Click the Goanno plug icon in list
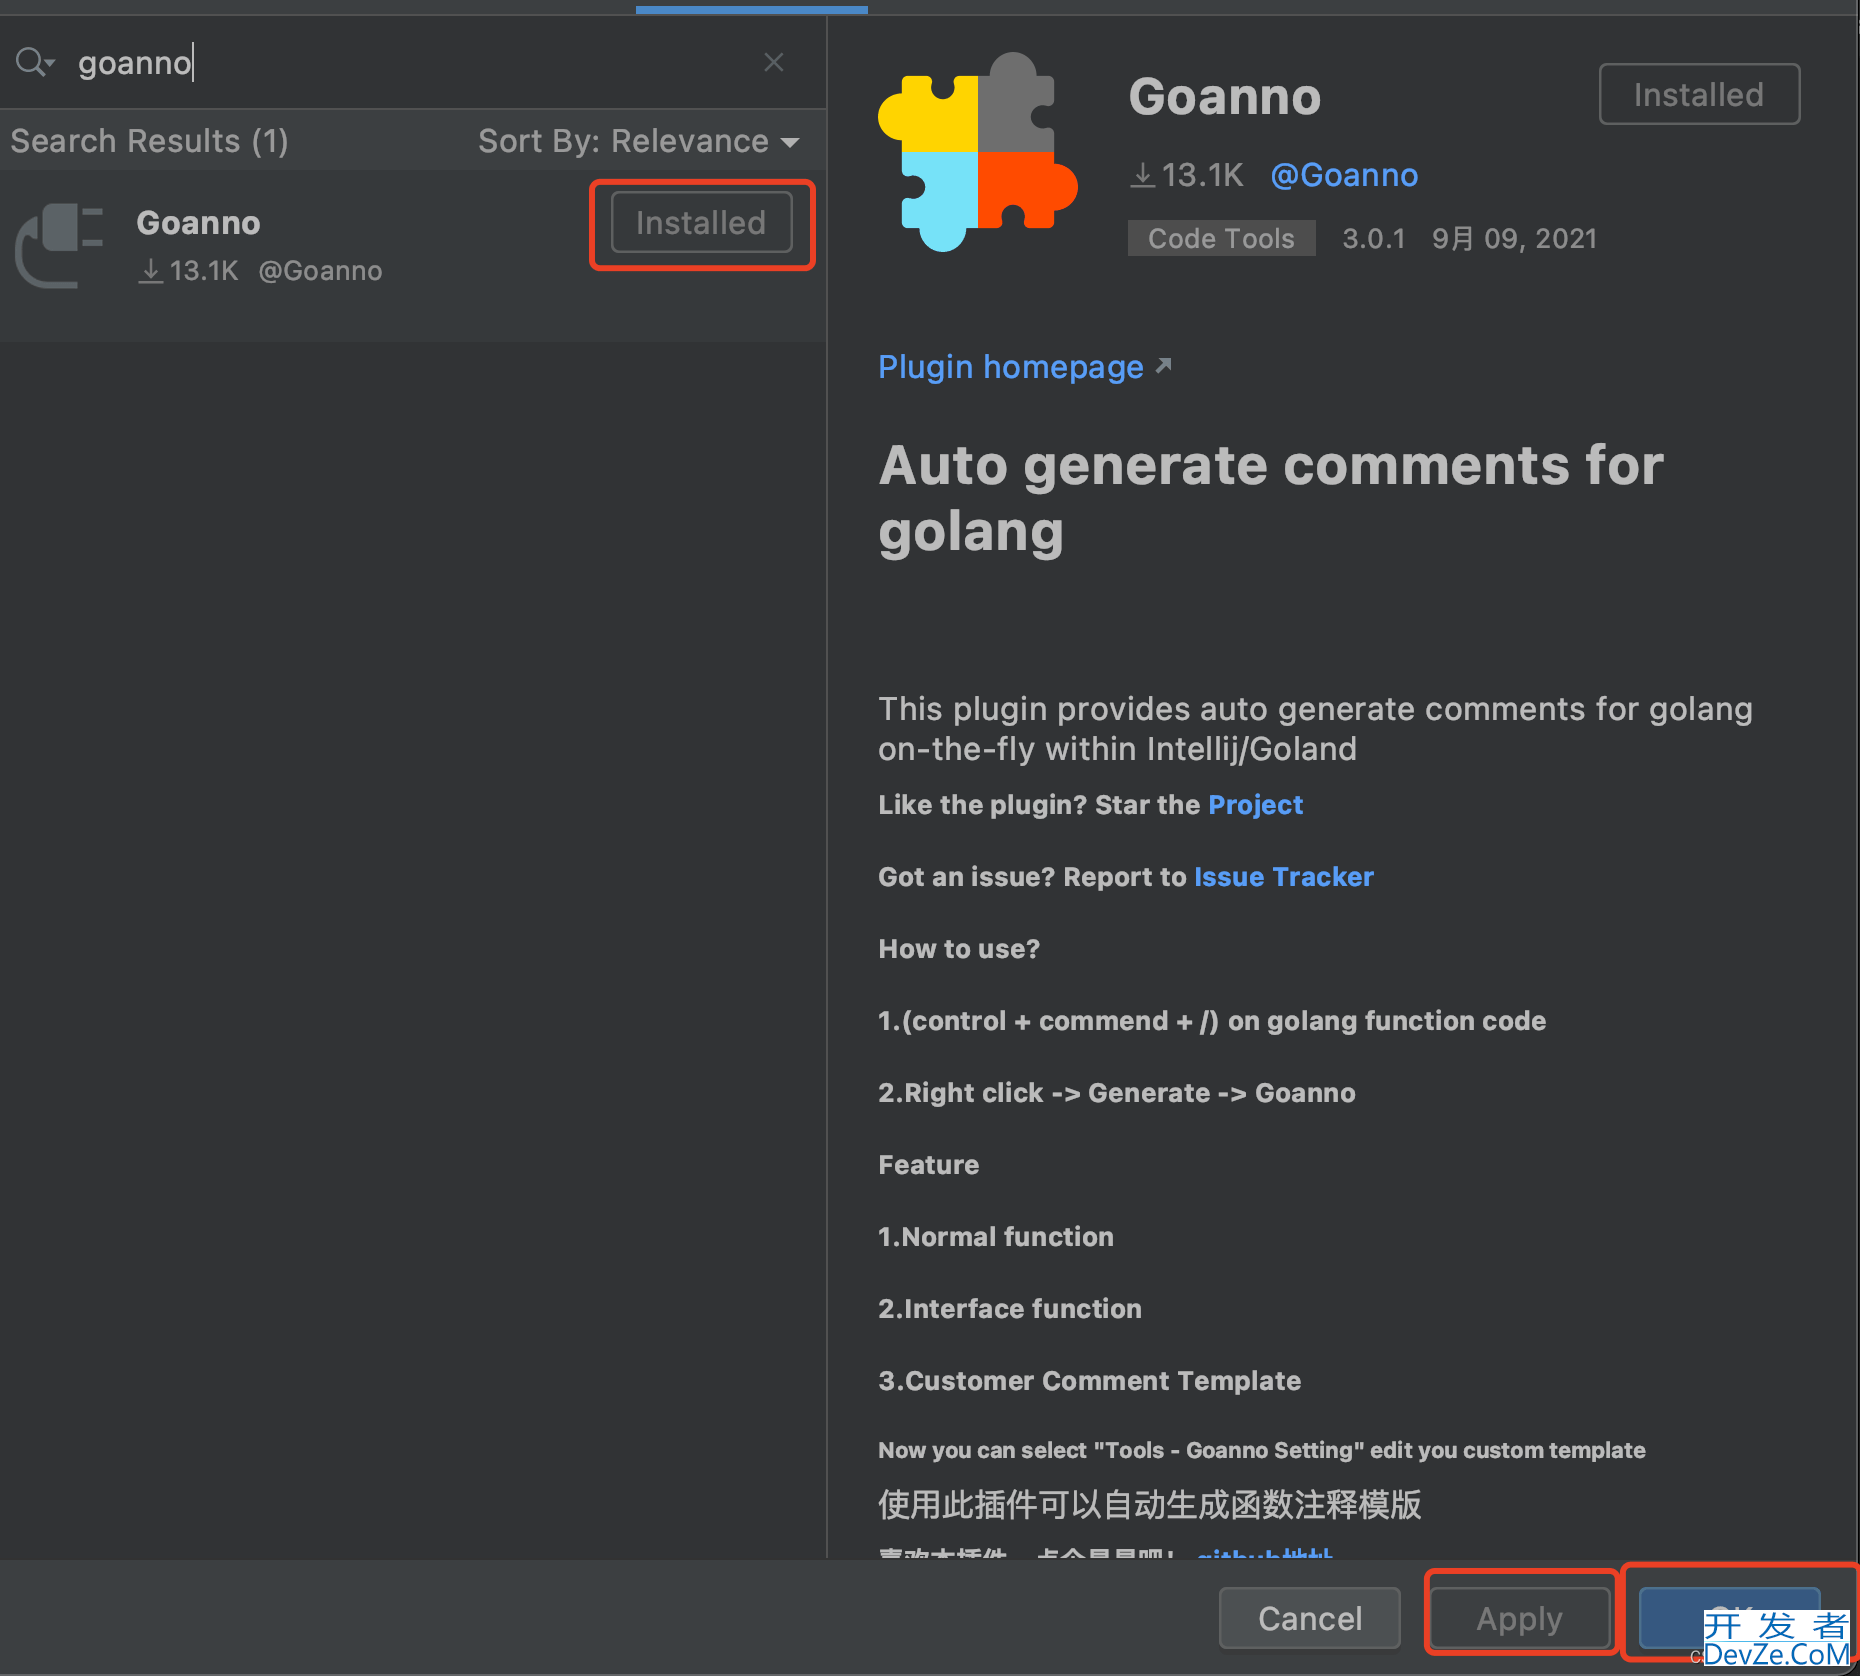 pos(60,246)
